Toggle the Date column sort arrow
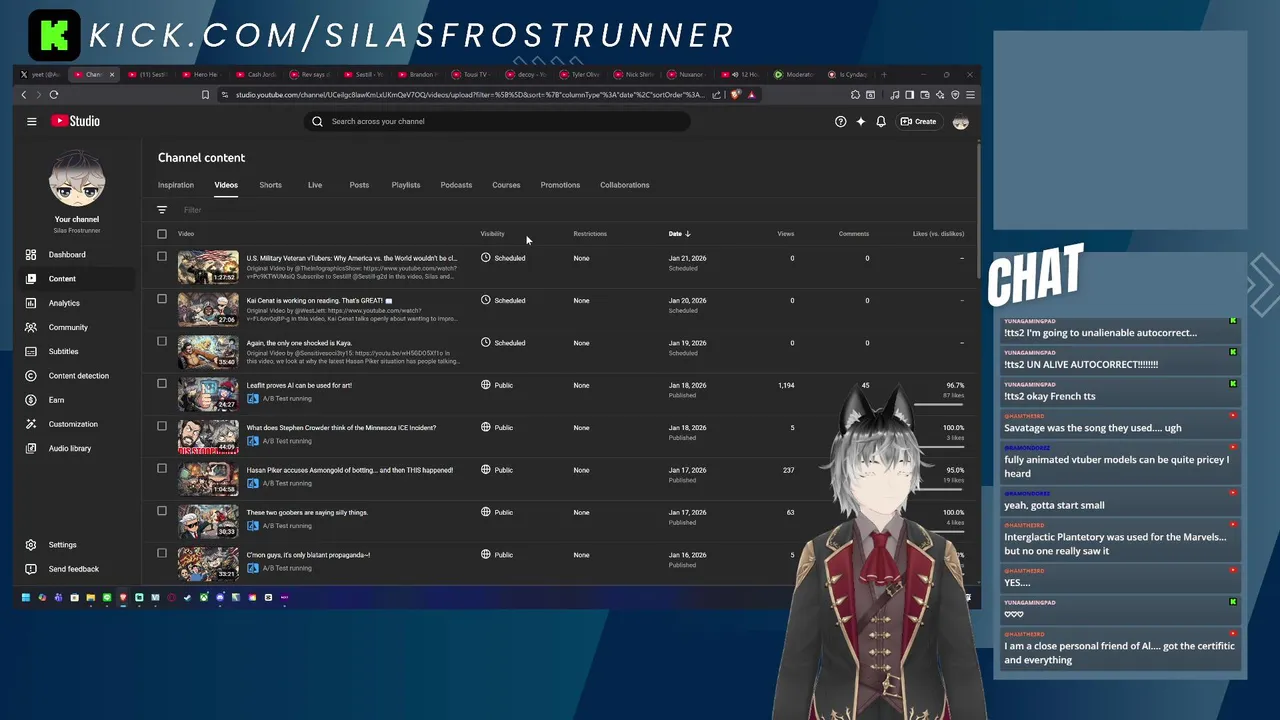Image resolution: width=1280 pixels, height=720 pixels. click(687, 234)
